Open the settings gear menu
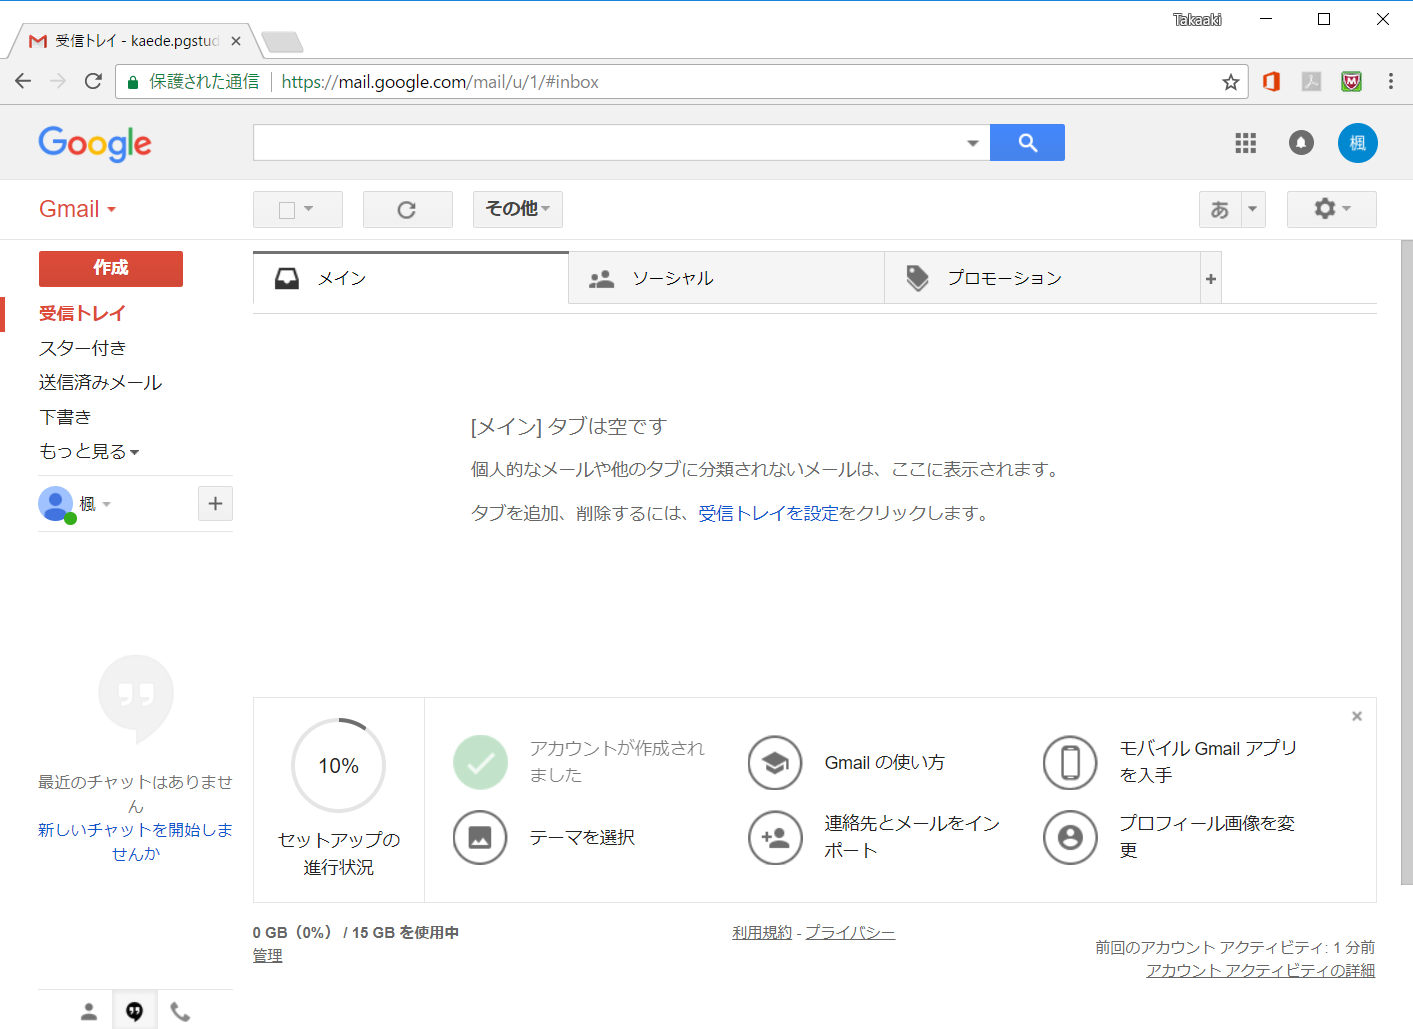The image size is (1413, 1029). [x=1331, y=209]
